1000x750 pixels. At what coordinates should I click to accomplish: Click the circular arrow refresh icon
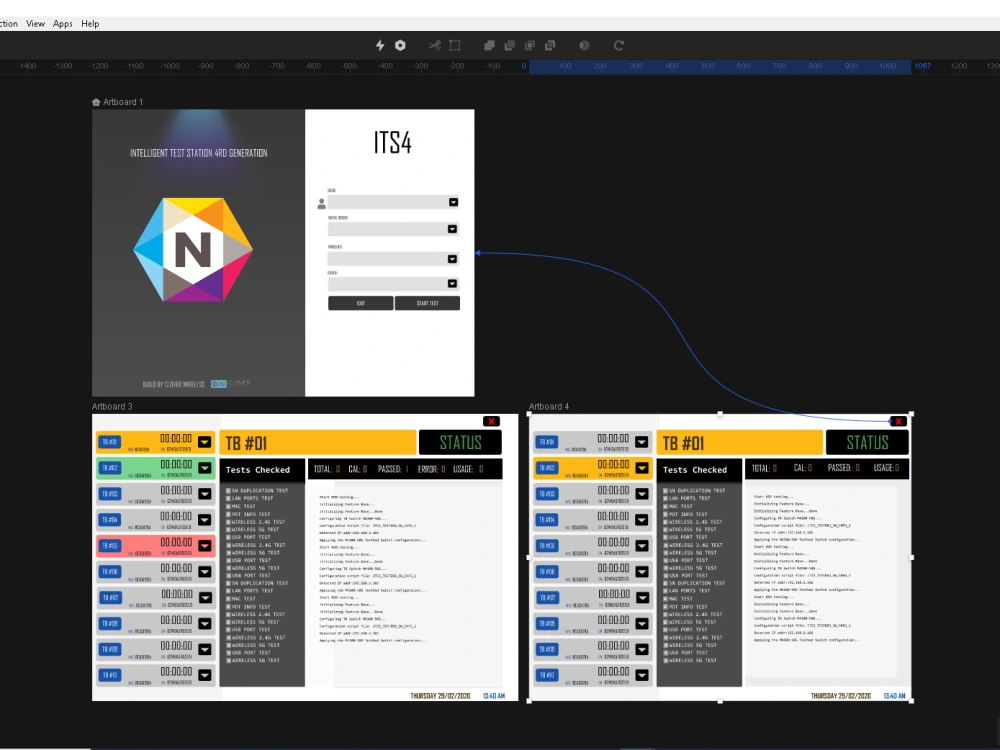click(619, 45)
